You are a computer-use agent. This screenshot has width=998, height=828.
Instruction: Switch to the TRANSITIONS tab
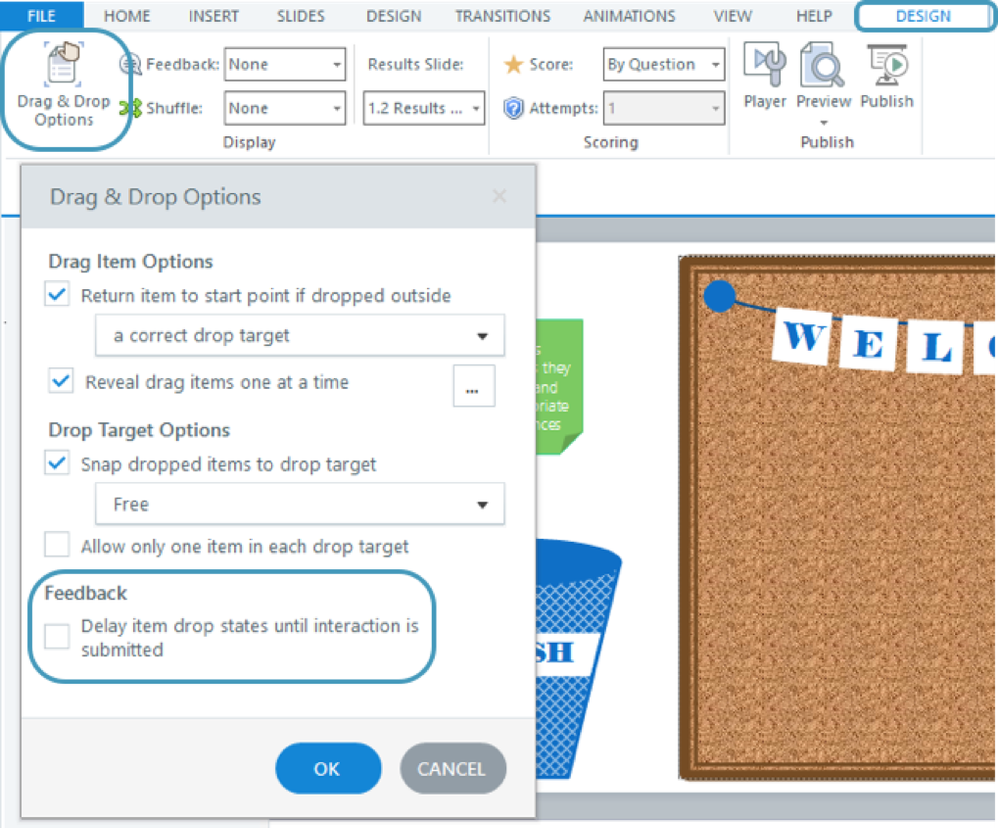click(x=502, y=16)
